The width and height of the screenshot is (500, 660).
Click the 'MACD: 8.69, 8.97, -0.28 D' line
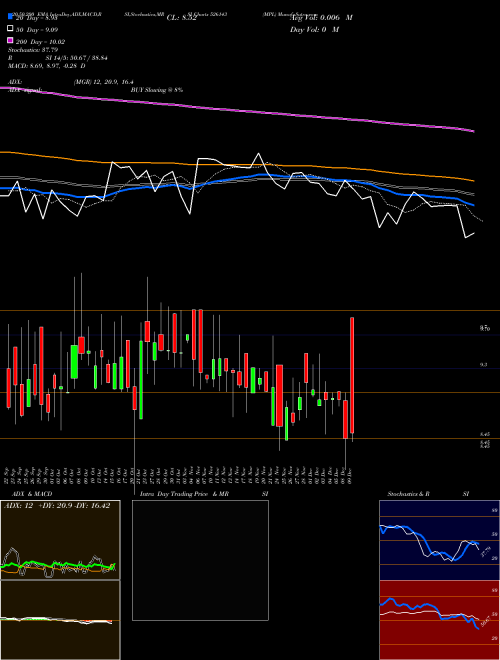[47, 66]
